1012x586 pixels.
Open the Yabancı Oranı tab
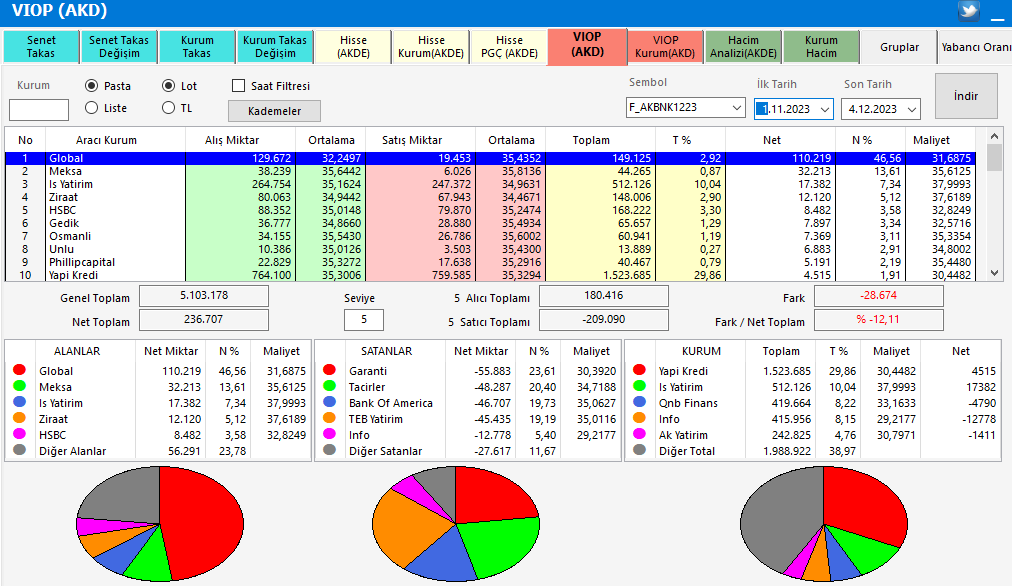976,46
